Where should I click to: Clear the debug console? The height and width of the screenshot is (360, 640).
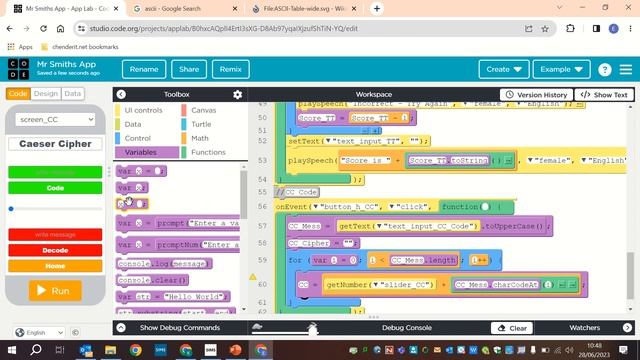[512, 328]
